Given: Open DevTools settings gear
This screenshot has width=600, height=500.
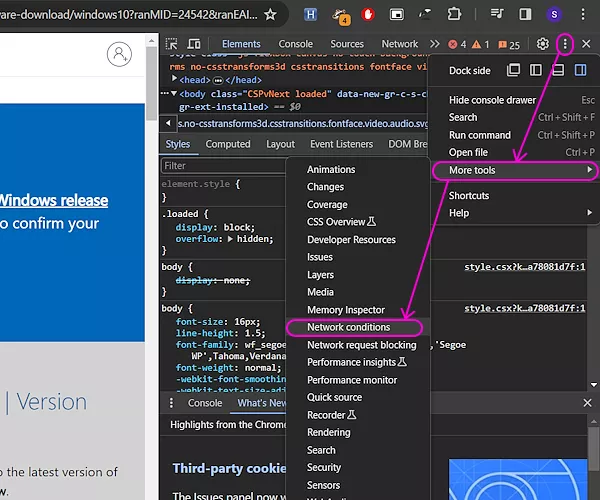Looking at the screenshot, I should click(543, 44).
